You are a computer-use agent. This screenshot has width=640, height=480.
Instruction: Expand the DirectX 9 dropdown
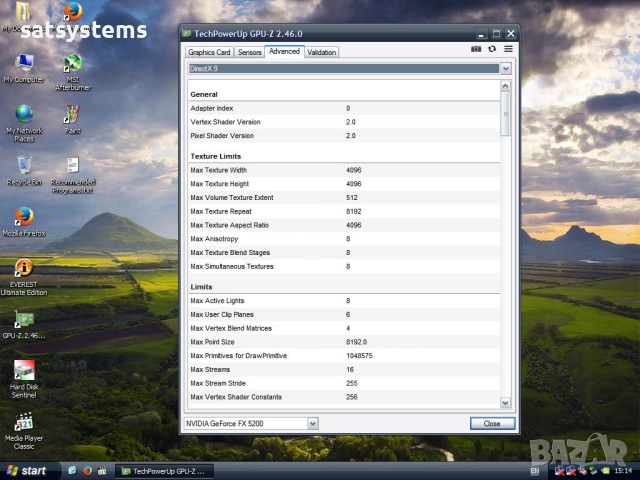[x=505, y=68]
